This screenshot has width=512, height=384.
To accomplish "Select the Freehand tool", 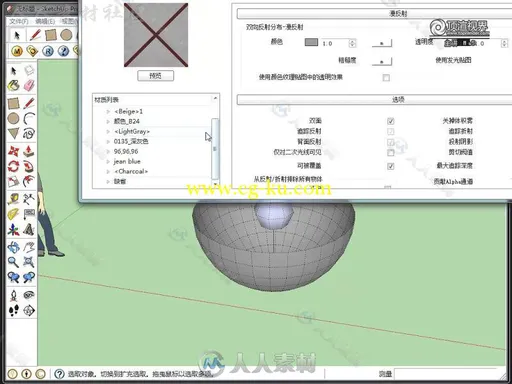I will click(29, 134).
